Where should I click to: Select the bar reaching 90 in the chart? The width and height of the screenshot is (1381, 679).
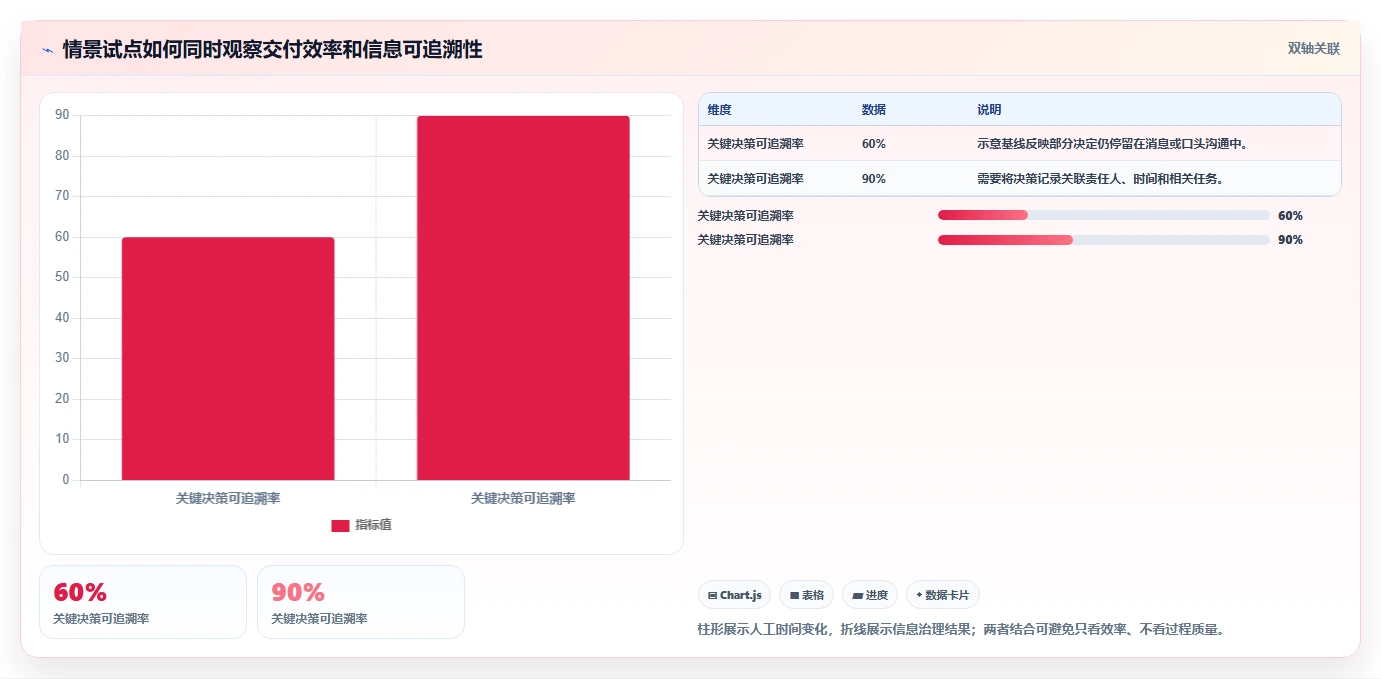523,298
